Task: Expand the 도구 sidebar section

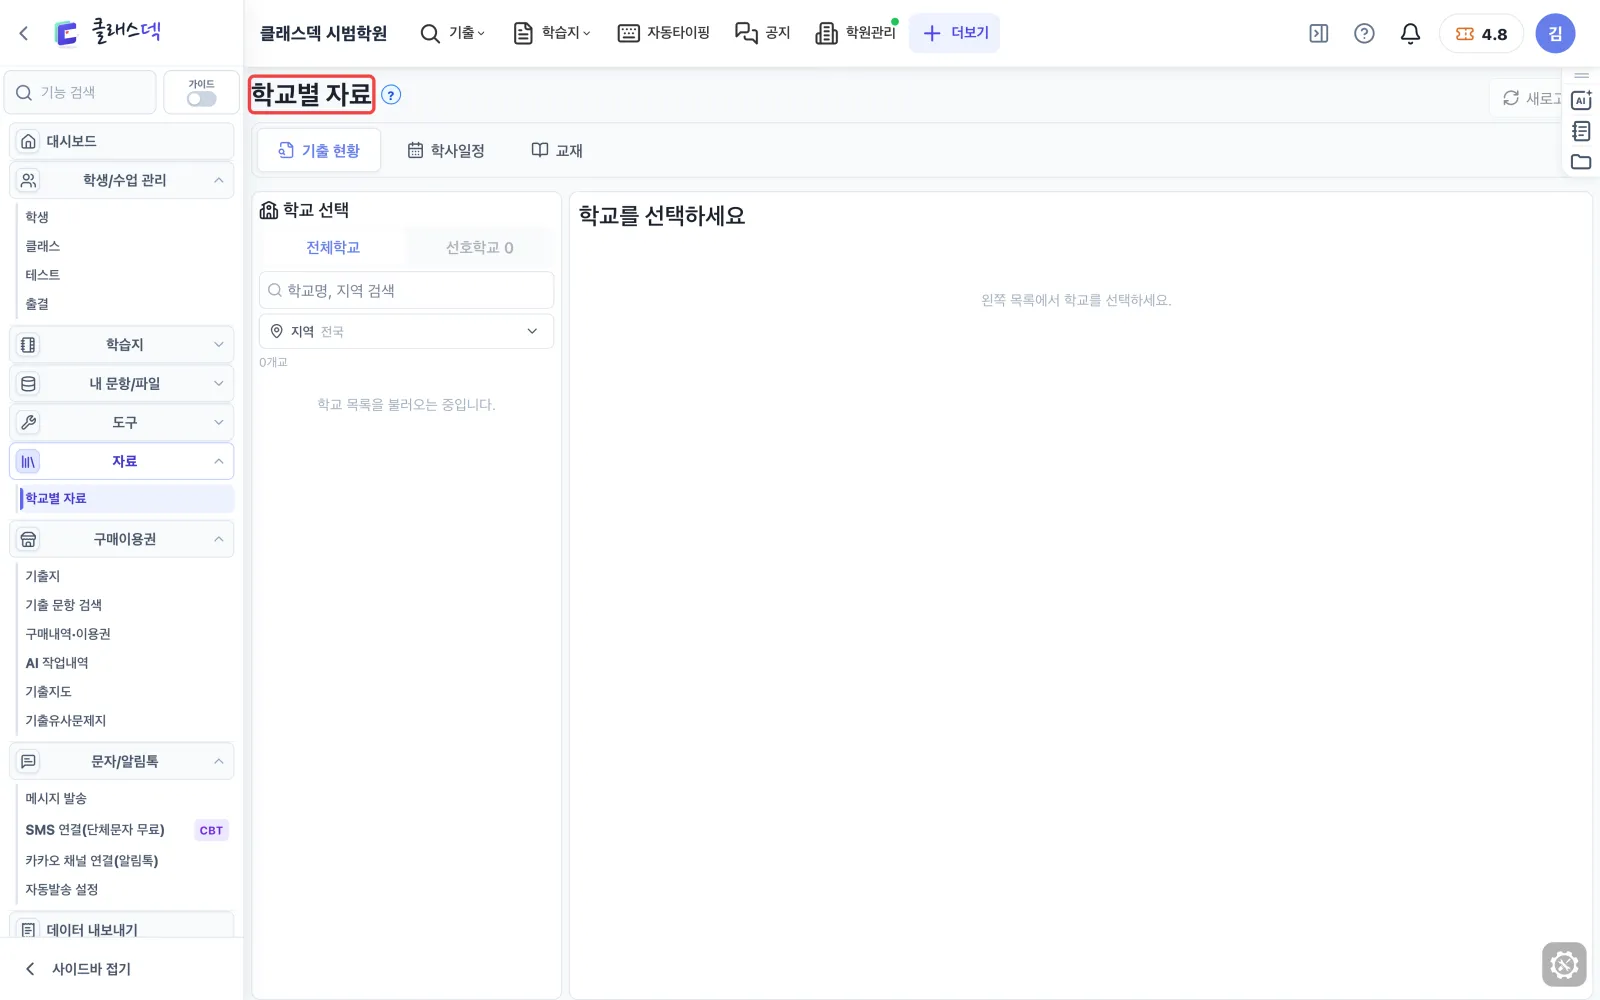Action: point(122,422)
